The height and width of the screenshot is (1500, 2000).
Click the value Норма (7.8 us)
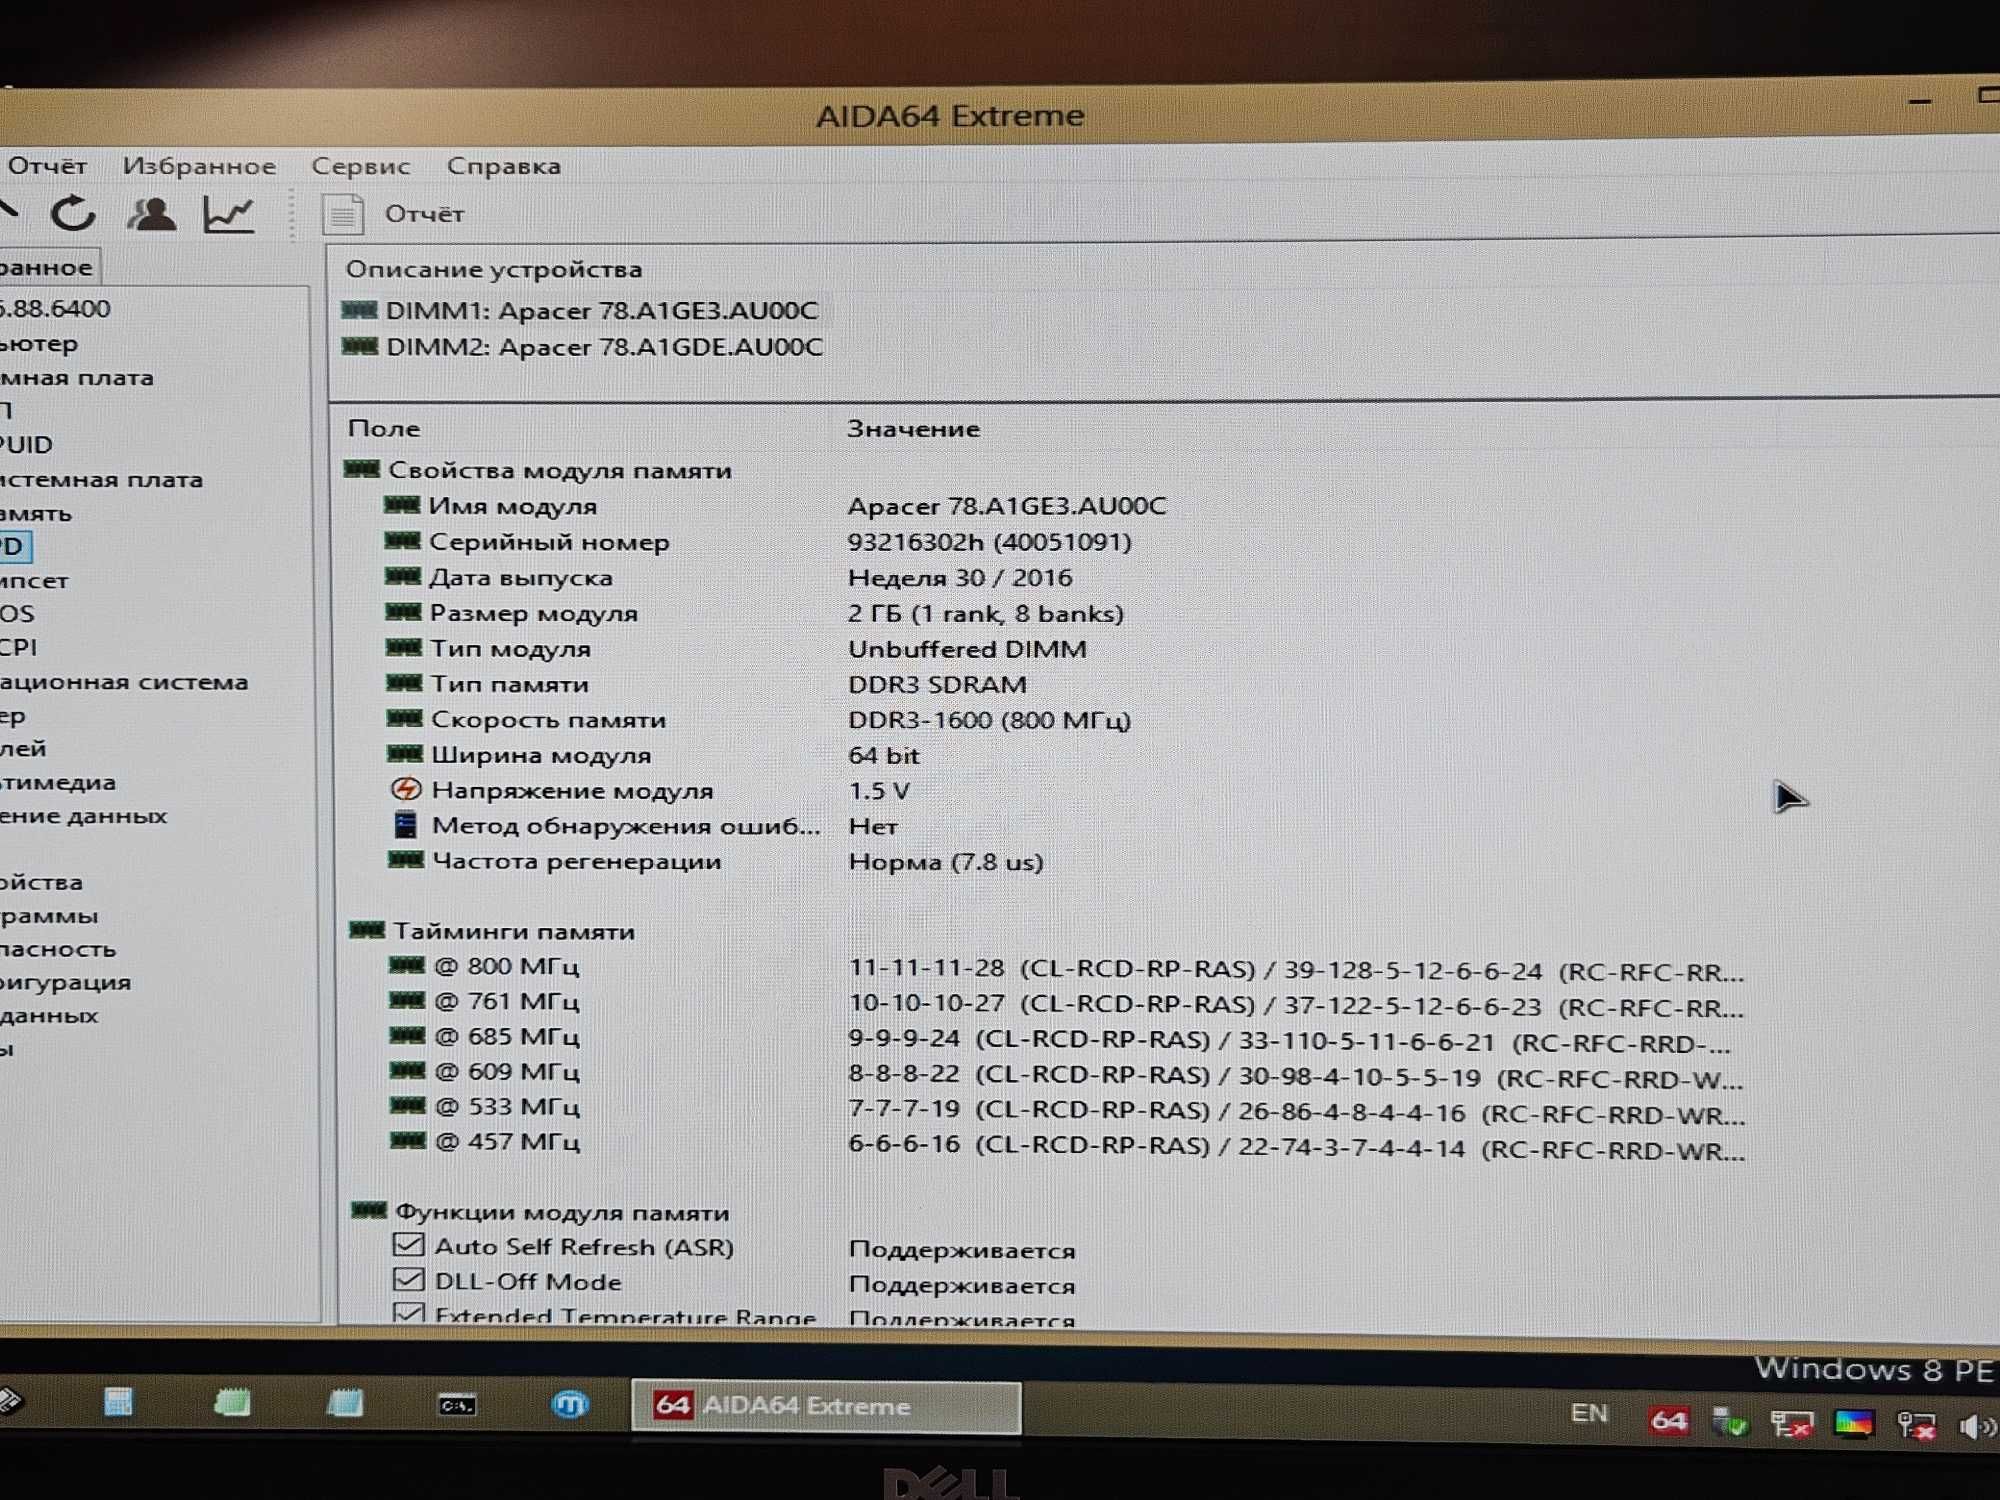tap(946, 862)
